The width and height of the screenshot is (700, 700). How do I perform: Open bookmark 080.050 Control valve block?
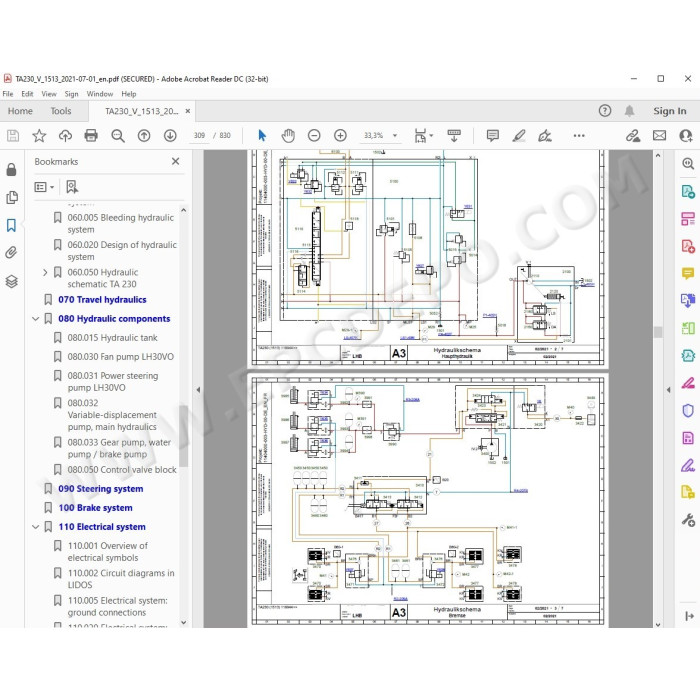click(x=122, y=470)
